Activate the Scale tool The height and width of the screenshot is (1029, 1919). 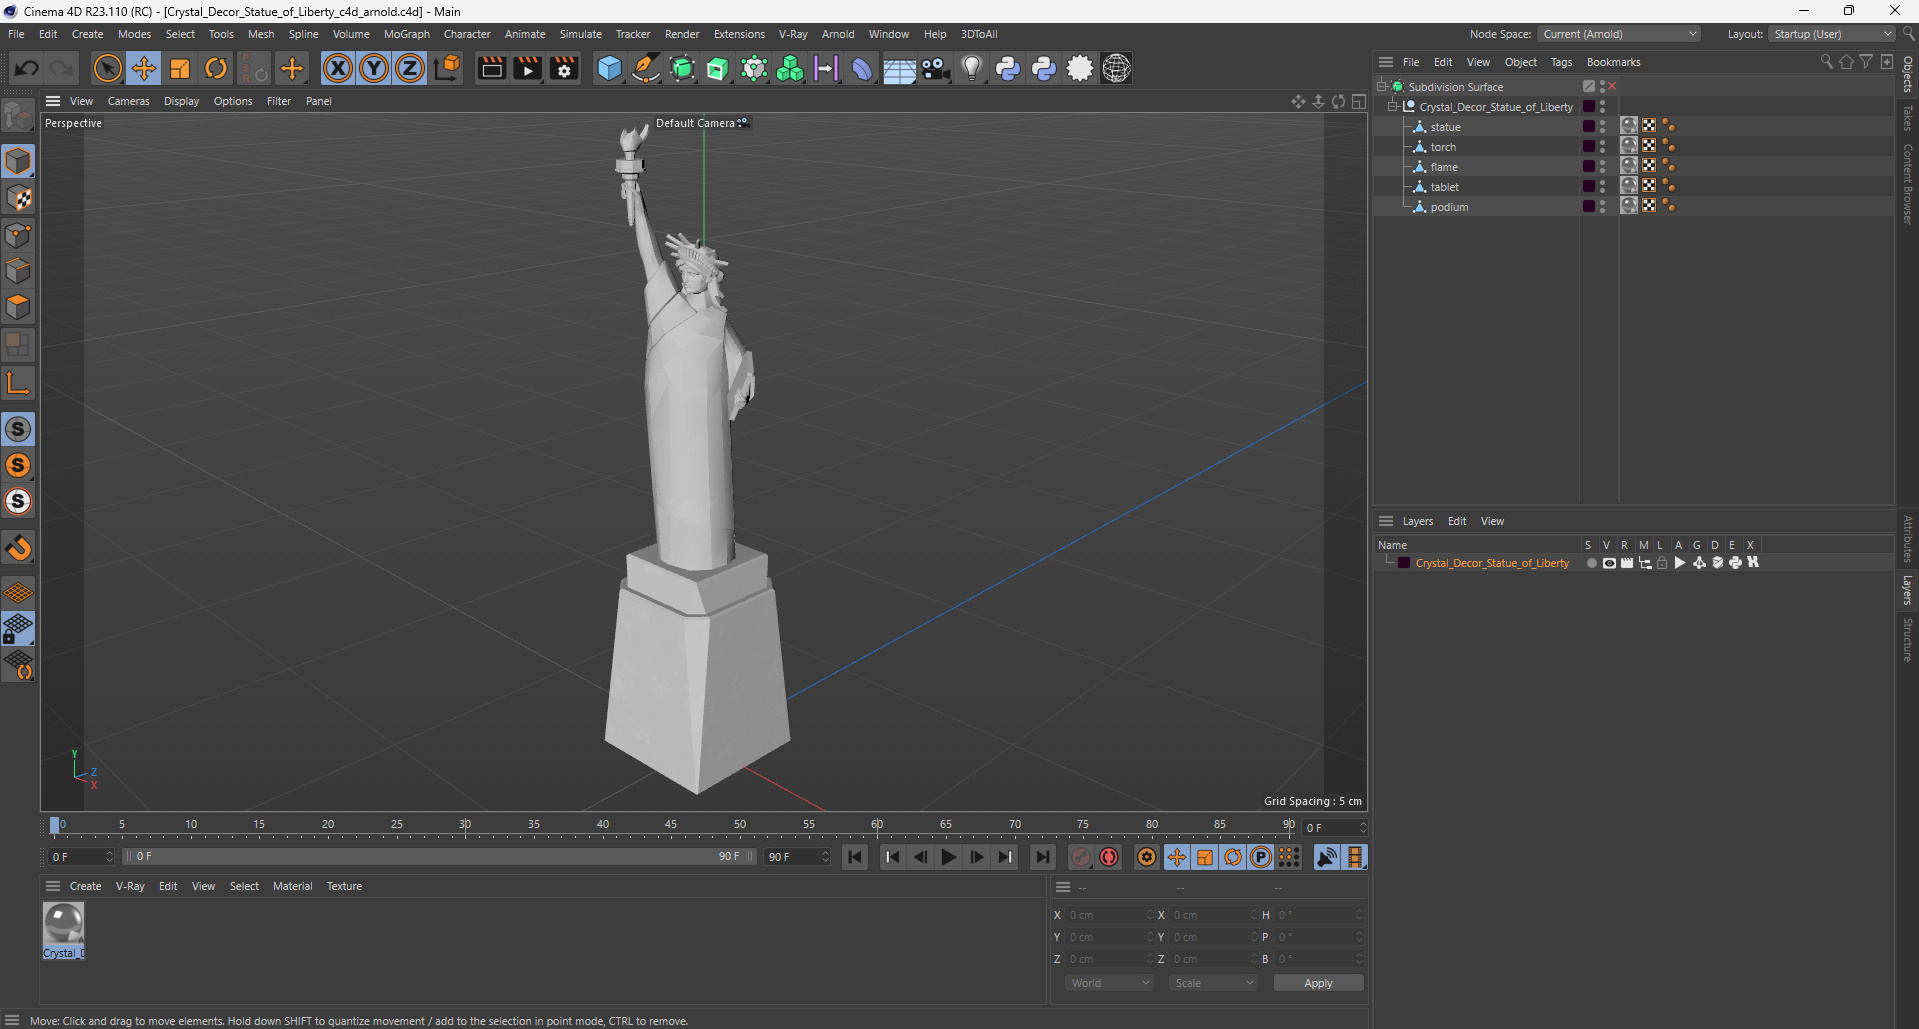[180, 68]
